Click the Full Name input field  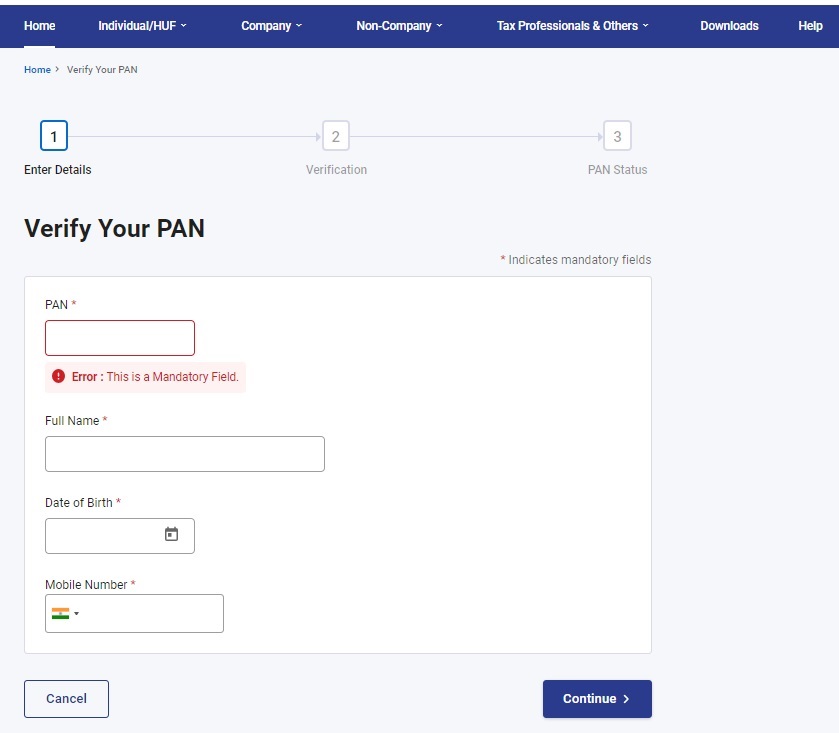(x=184, y=453)
